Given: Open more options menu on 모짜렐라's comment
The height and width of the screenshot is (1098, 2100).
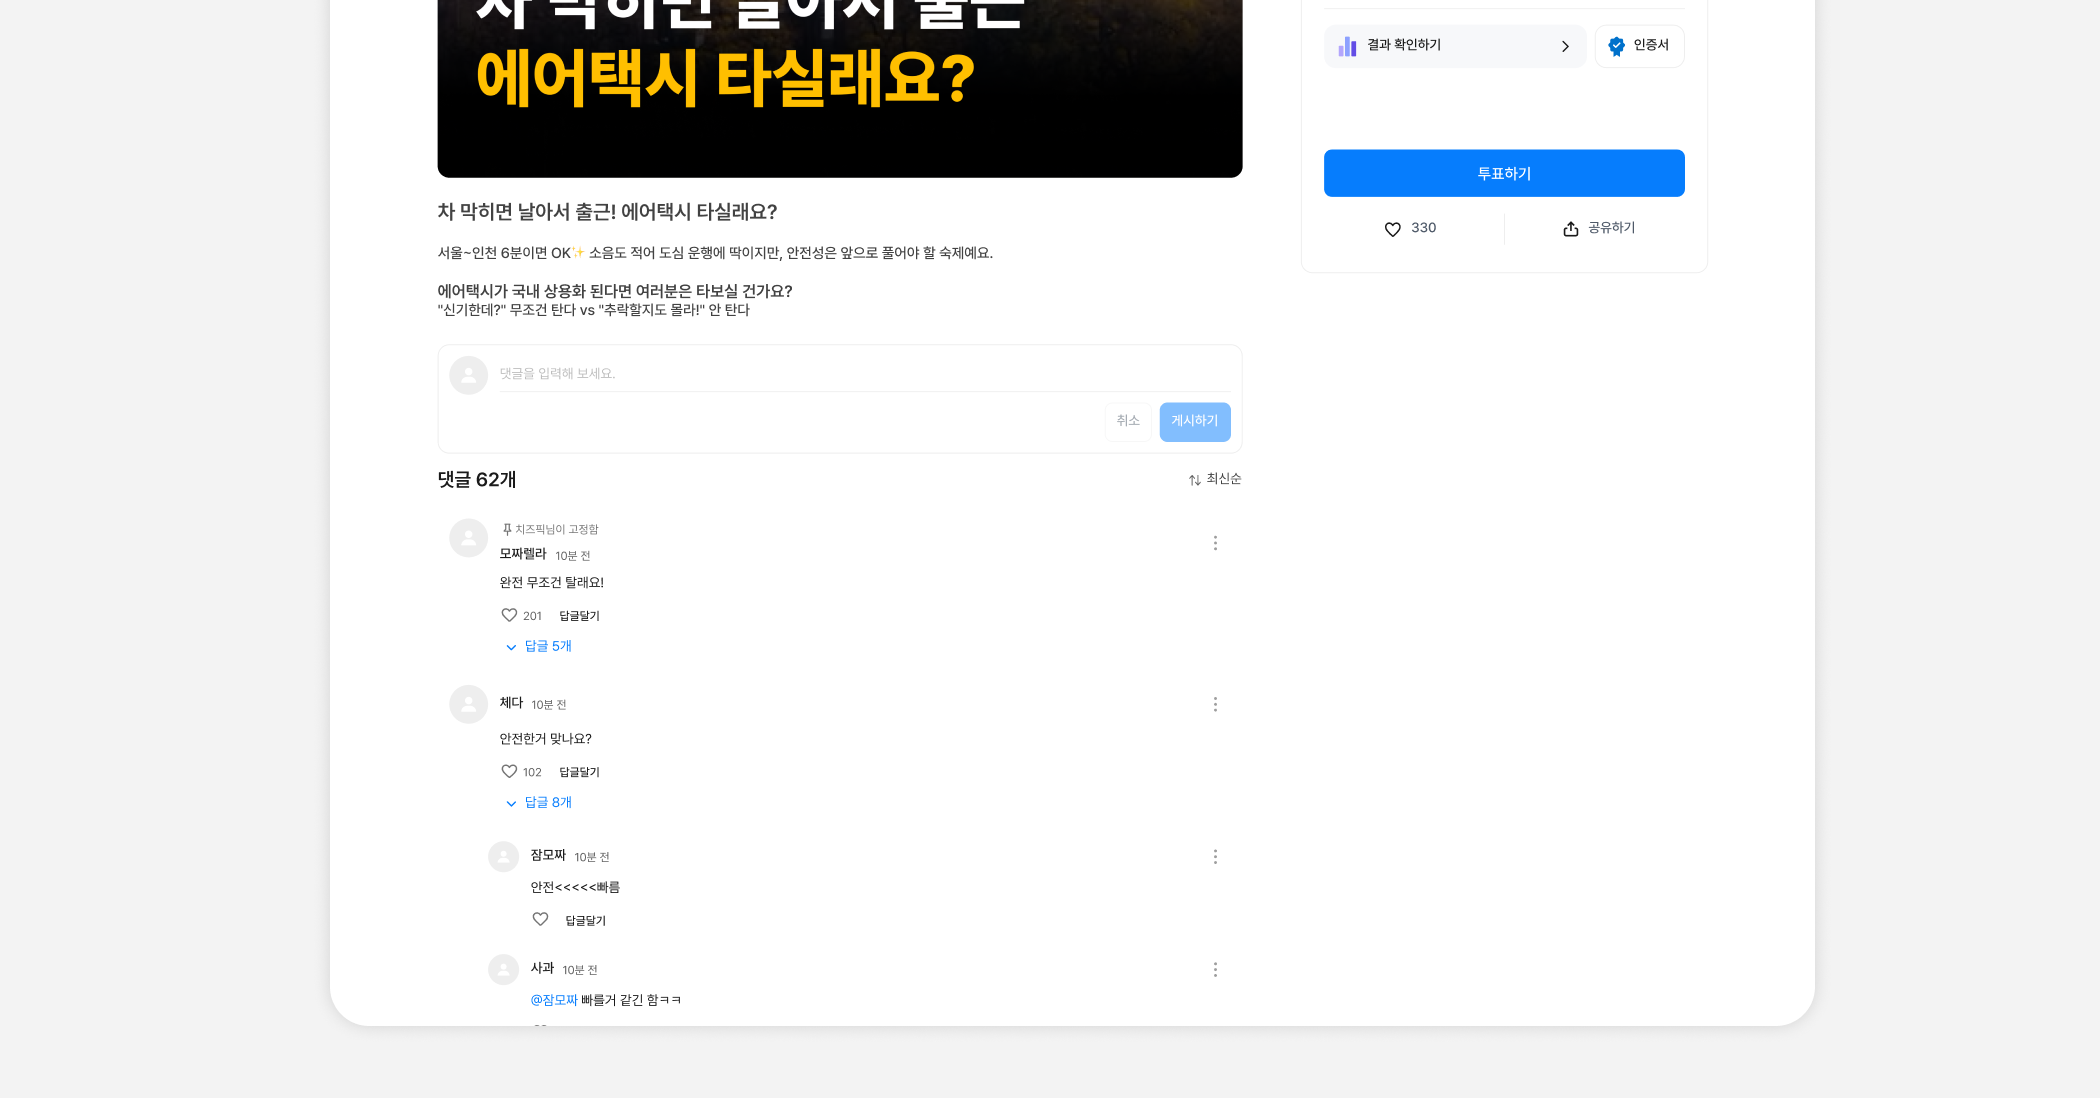Looking at the screenshot, I should coord(1215,543).
